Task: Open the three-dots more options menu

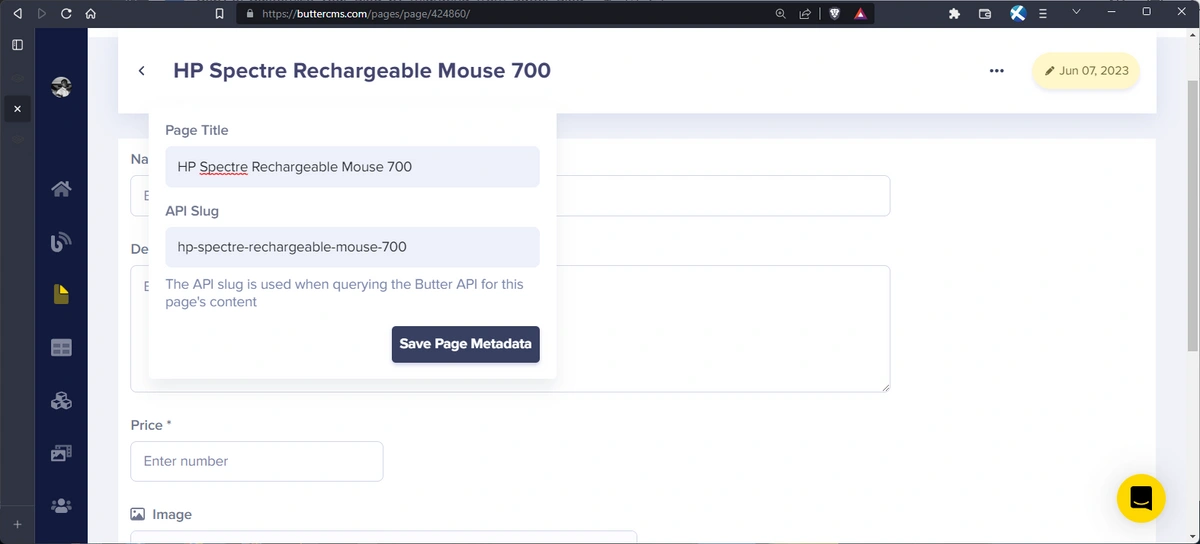Action: 996,71
